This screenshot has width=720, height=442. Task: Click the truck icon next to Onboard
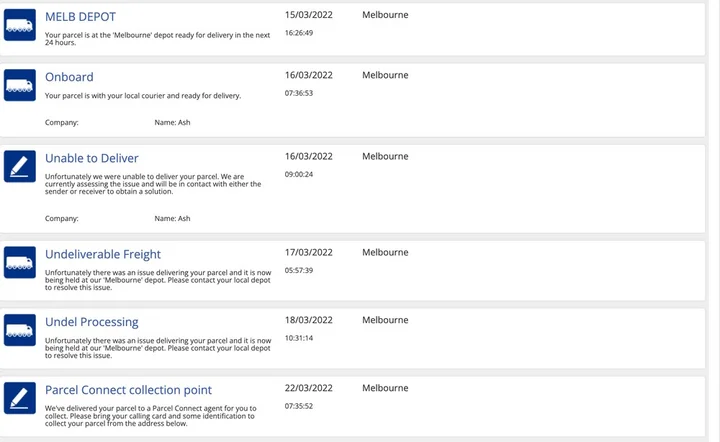point(20,85)
